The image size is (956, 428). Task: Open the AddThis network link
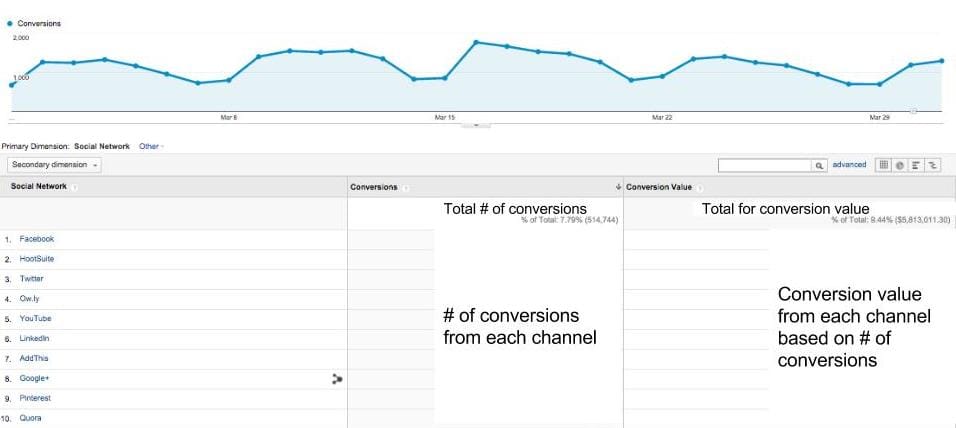pos(34,358)
